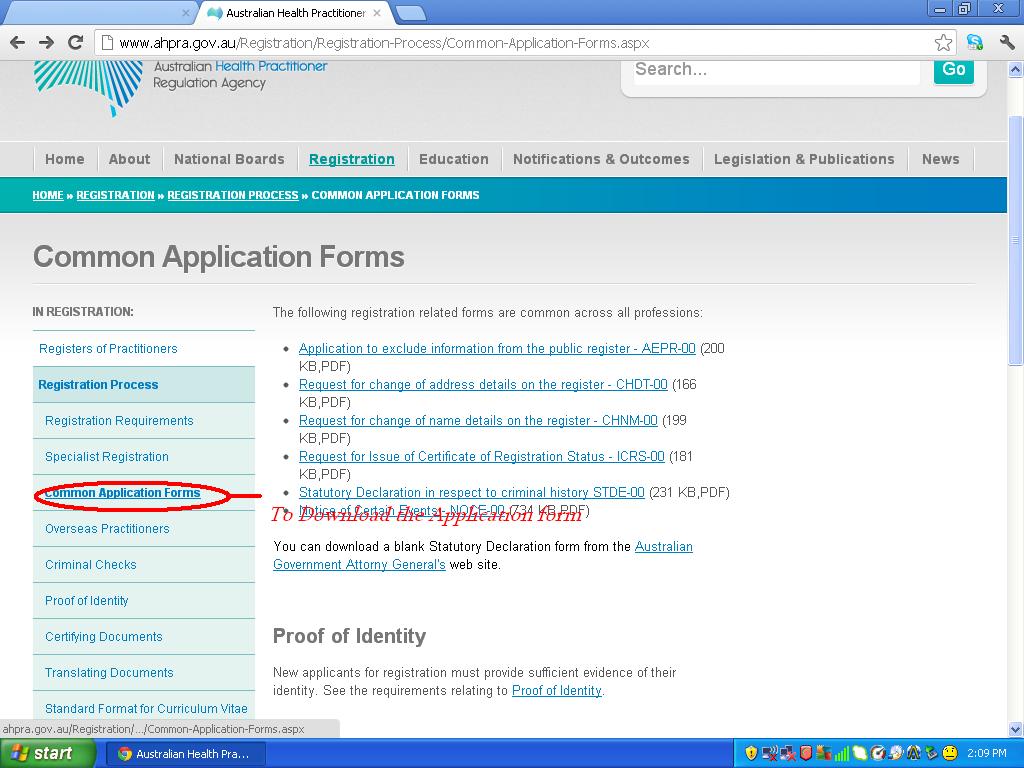The image size is (1024, 768).
Task: Reload the page with the refresh icon
Action: (74, 43)
